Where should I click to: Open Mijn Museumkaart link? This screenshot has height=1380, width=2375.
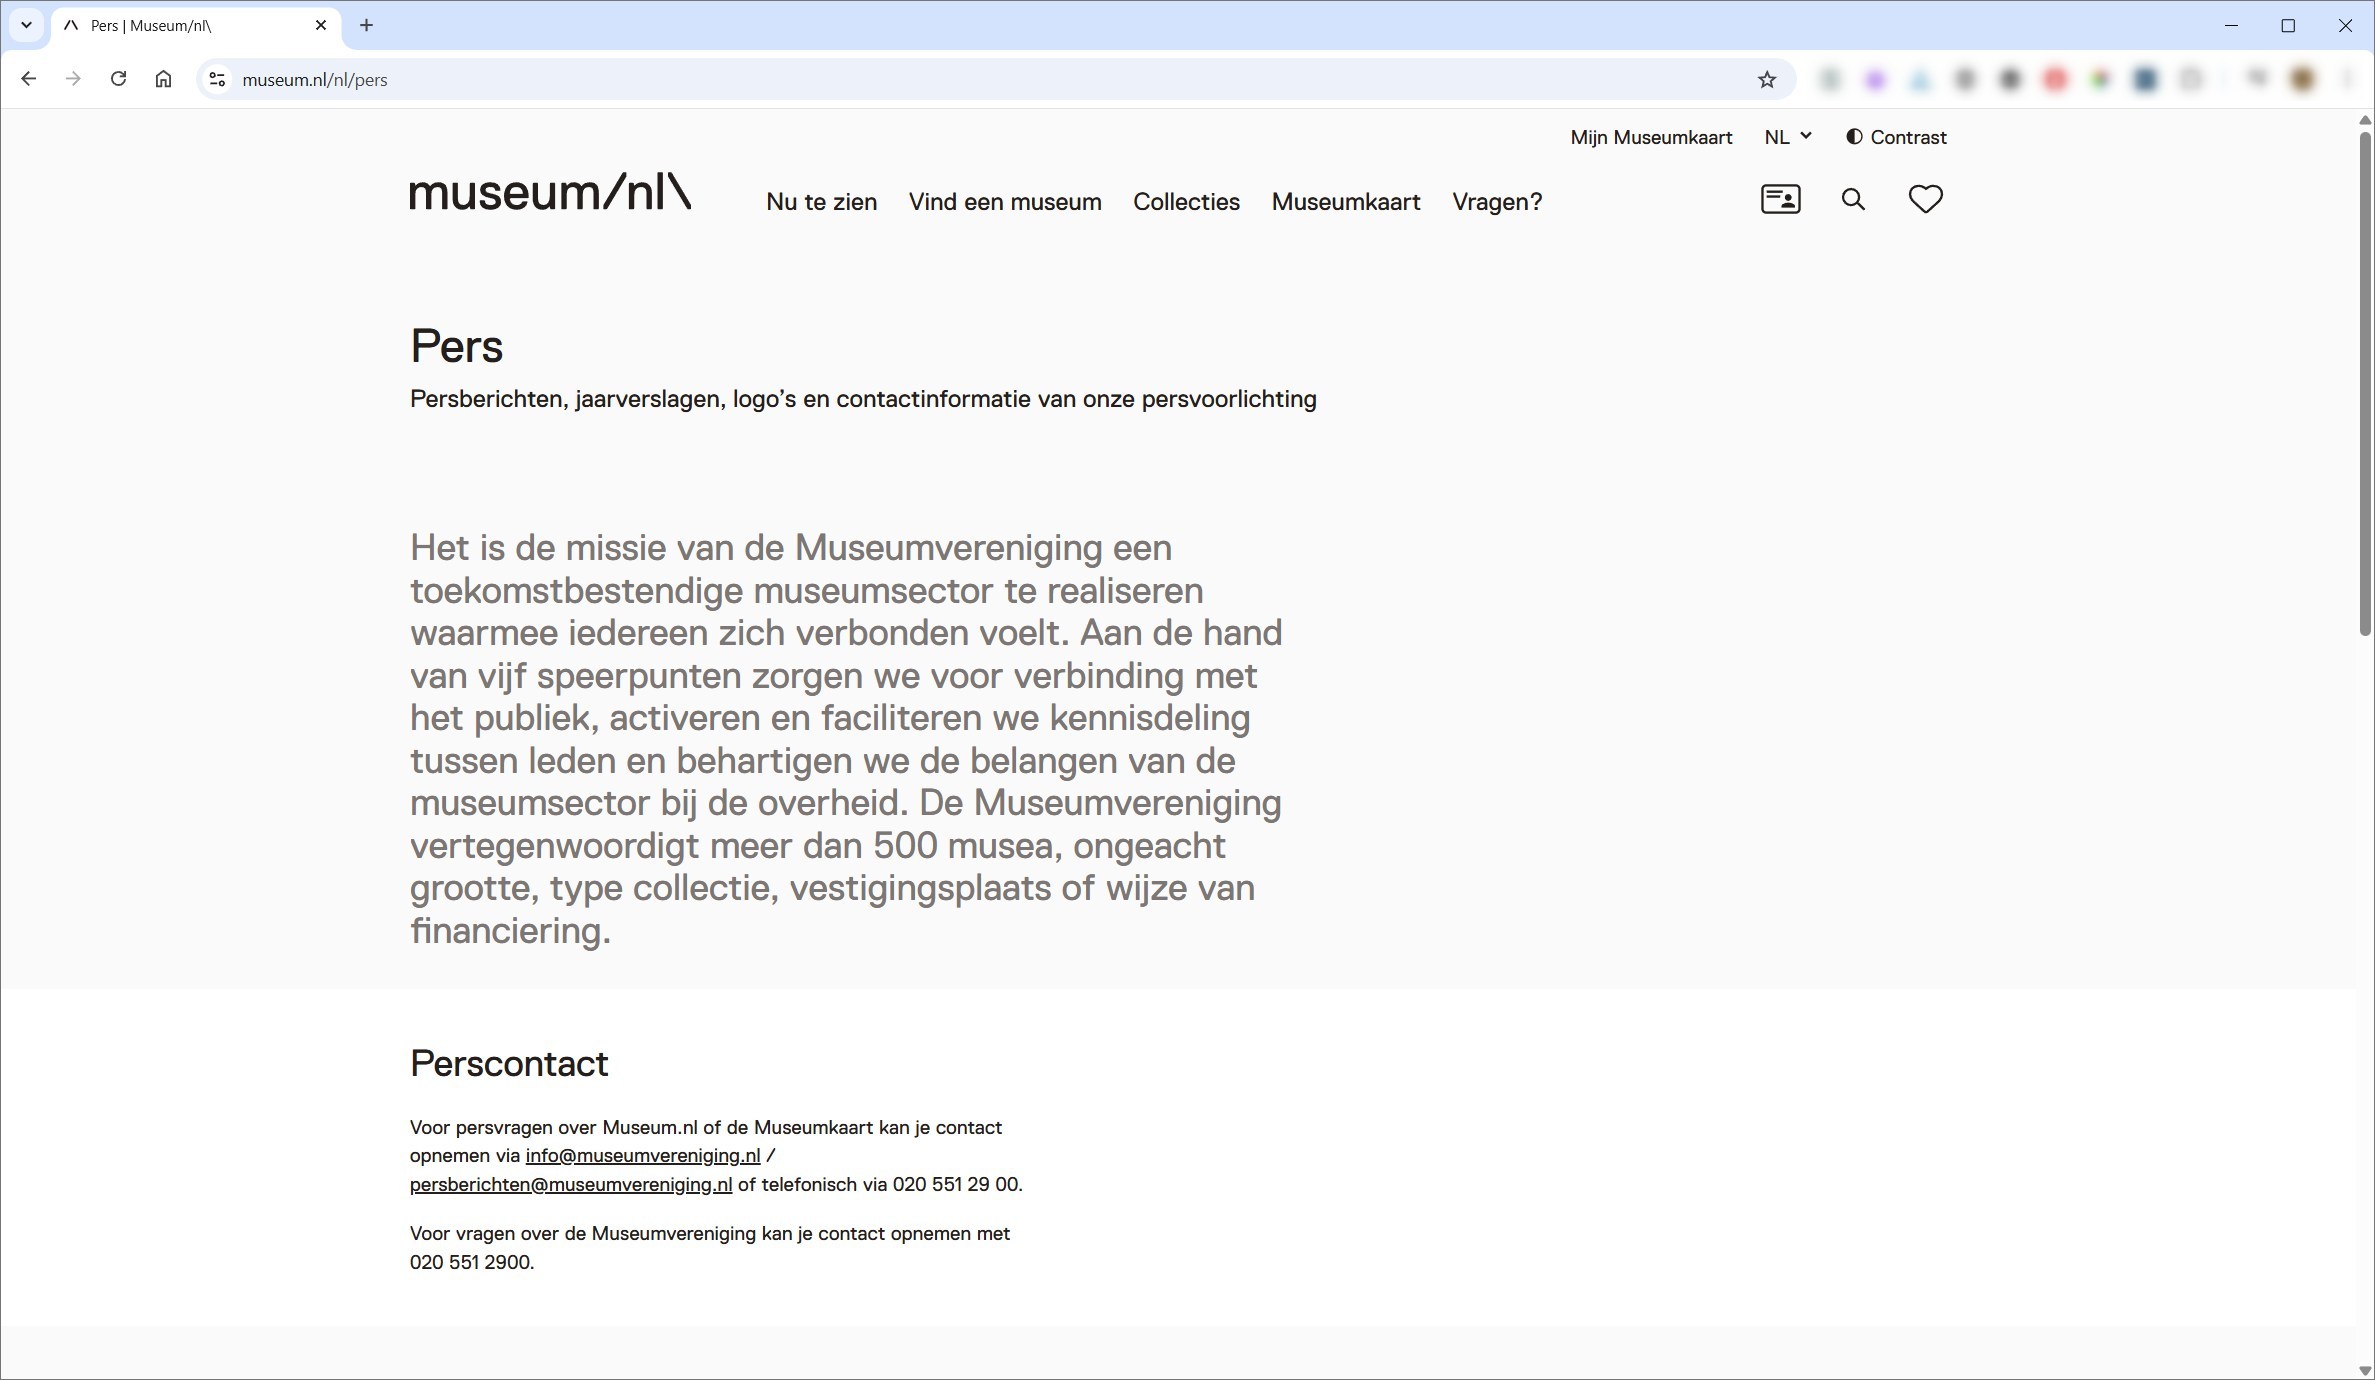tap(1651, 137)
